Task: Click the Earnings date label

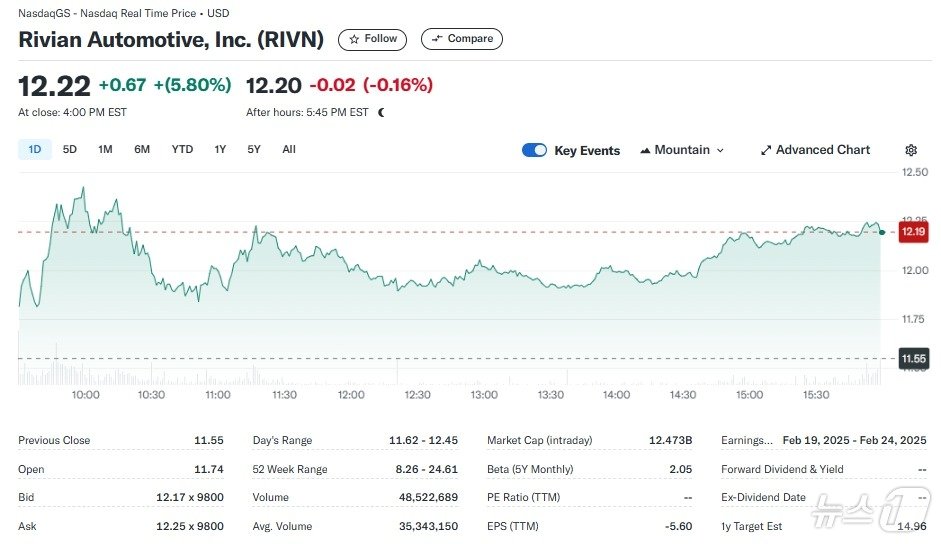Action: click(x=747, y=440)
